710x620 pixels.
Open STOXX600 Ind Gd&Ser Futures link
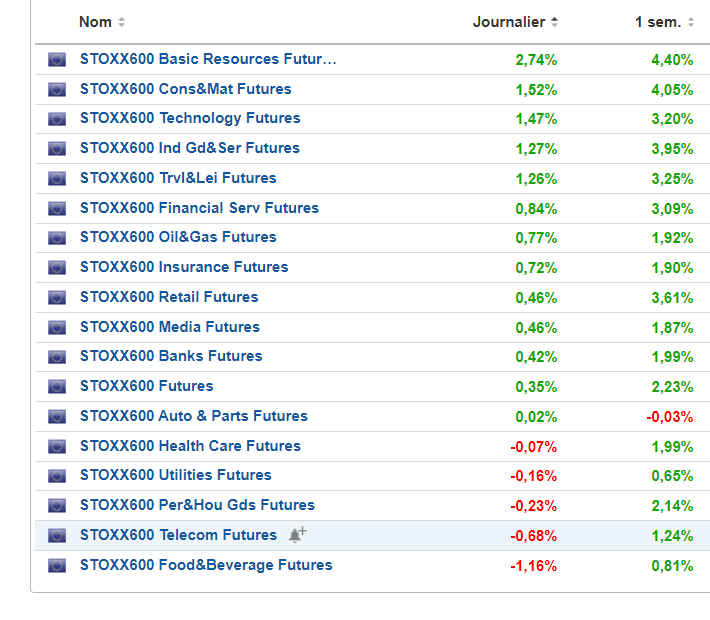point(189,148)
